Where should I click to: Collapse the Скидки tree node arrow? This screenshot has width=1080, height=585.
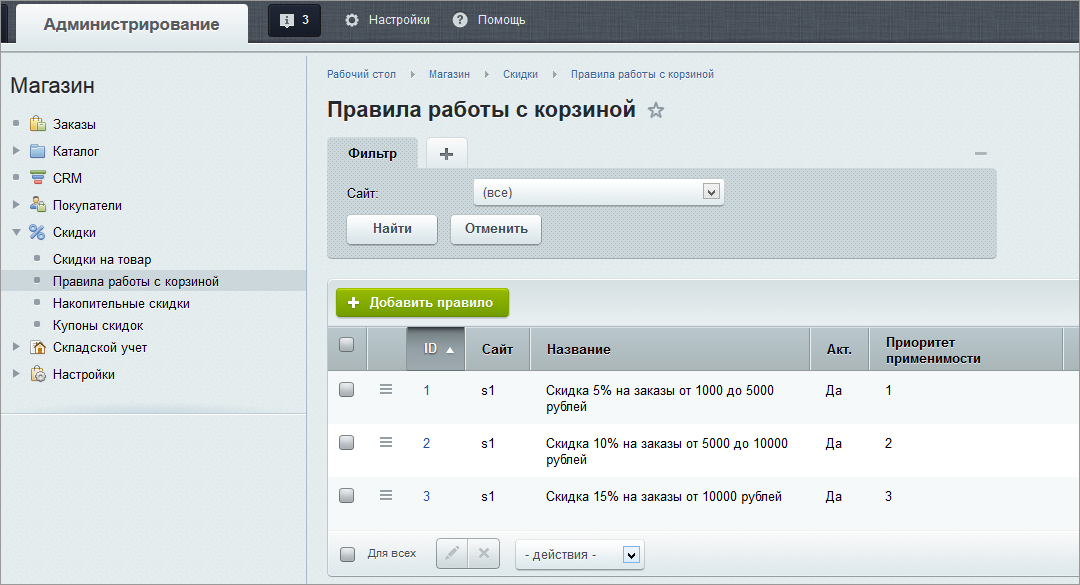(17, 232)
